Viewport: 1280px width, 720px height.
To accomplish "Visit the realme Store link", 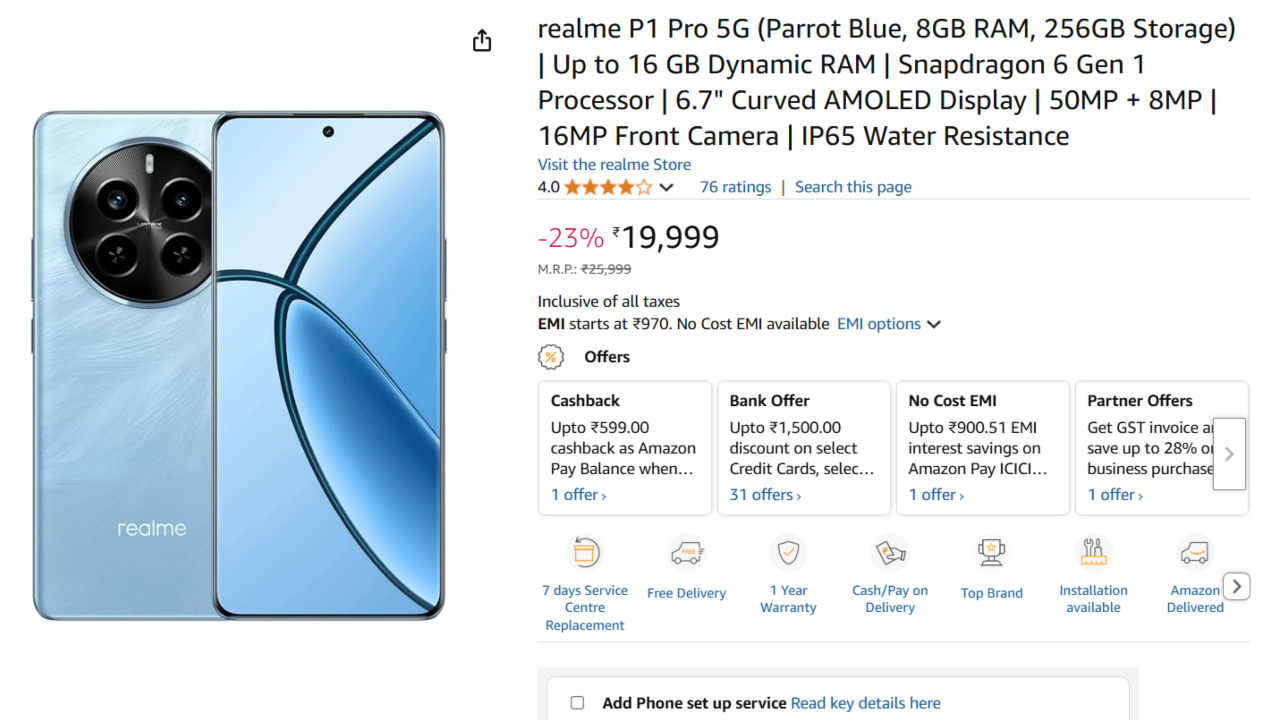I will pos(614,164).
